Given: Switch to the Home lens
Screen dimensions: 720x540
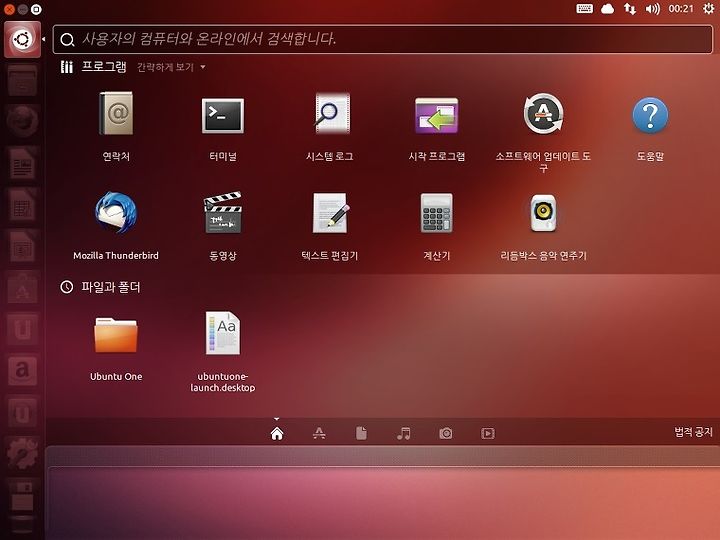Looking at the screenshot, I should (277, 433).
